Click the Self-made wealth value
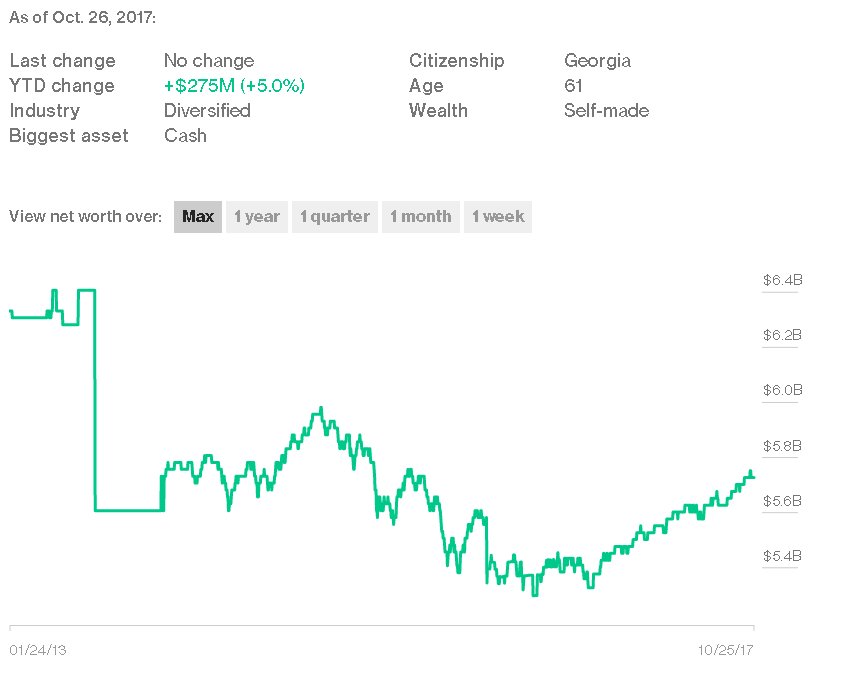The height and width of the screenshot is (681, 851). (606, 111)
